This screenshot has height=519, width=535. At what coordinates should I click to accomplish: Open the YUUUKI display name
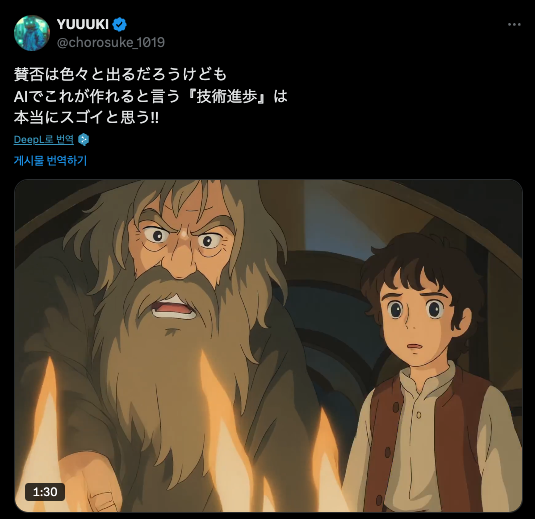click(x=83, y=24)
